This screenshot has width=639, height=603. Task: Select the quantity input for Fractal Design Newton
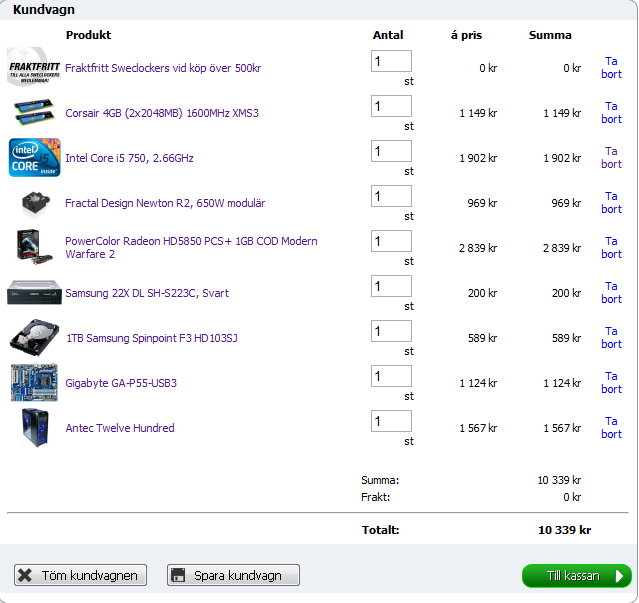tap(391, 196)
